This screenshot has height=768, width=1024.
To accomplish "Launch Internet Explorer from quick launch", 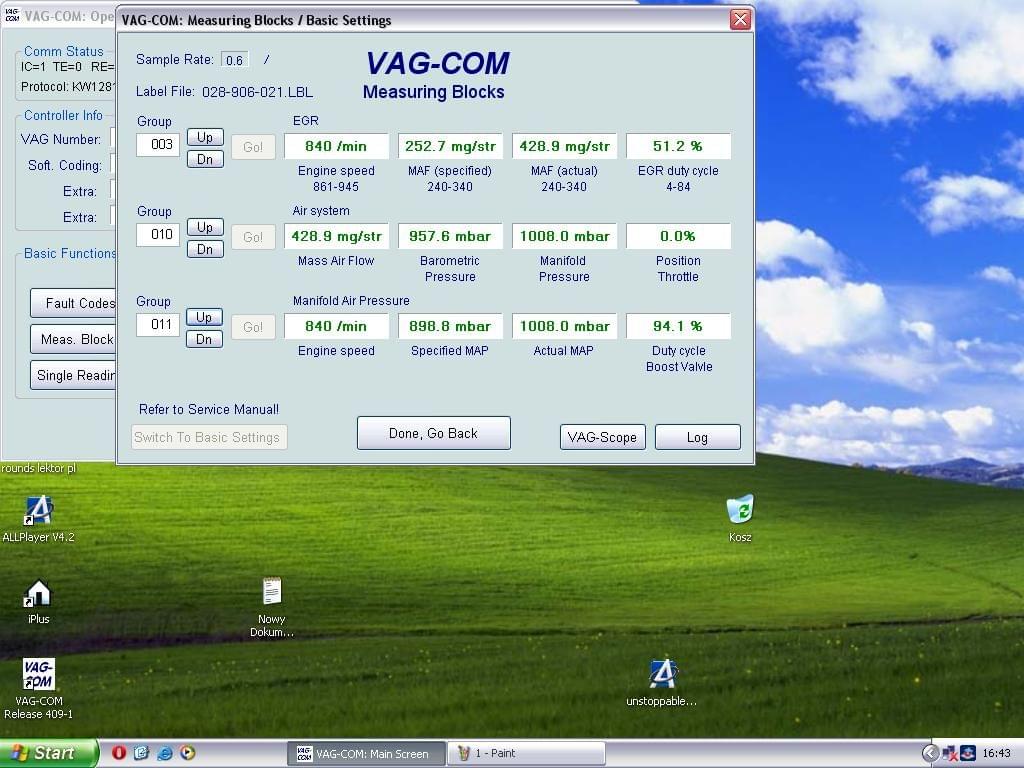I will (165, 753).
